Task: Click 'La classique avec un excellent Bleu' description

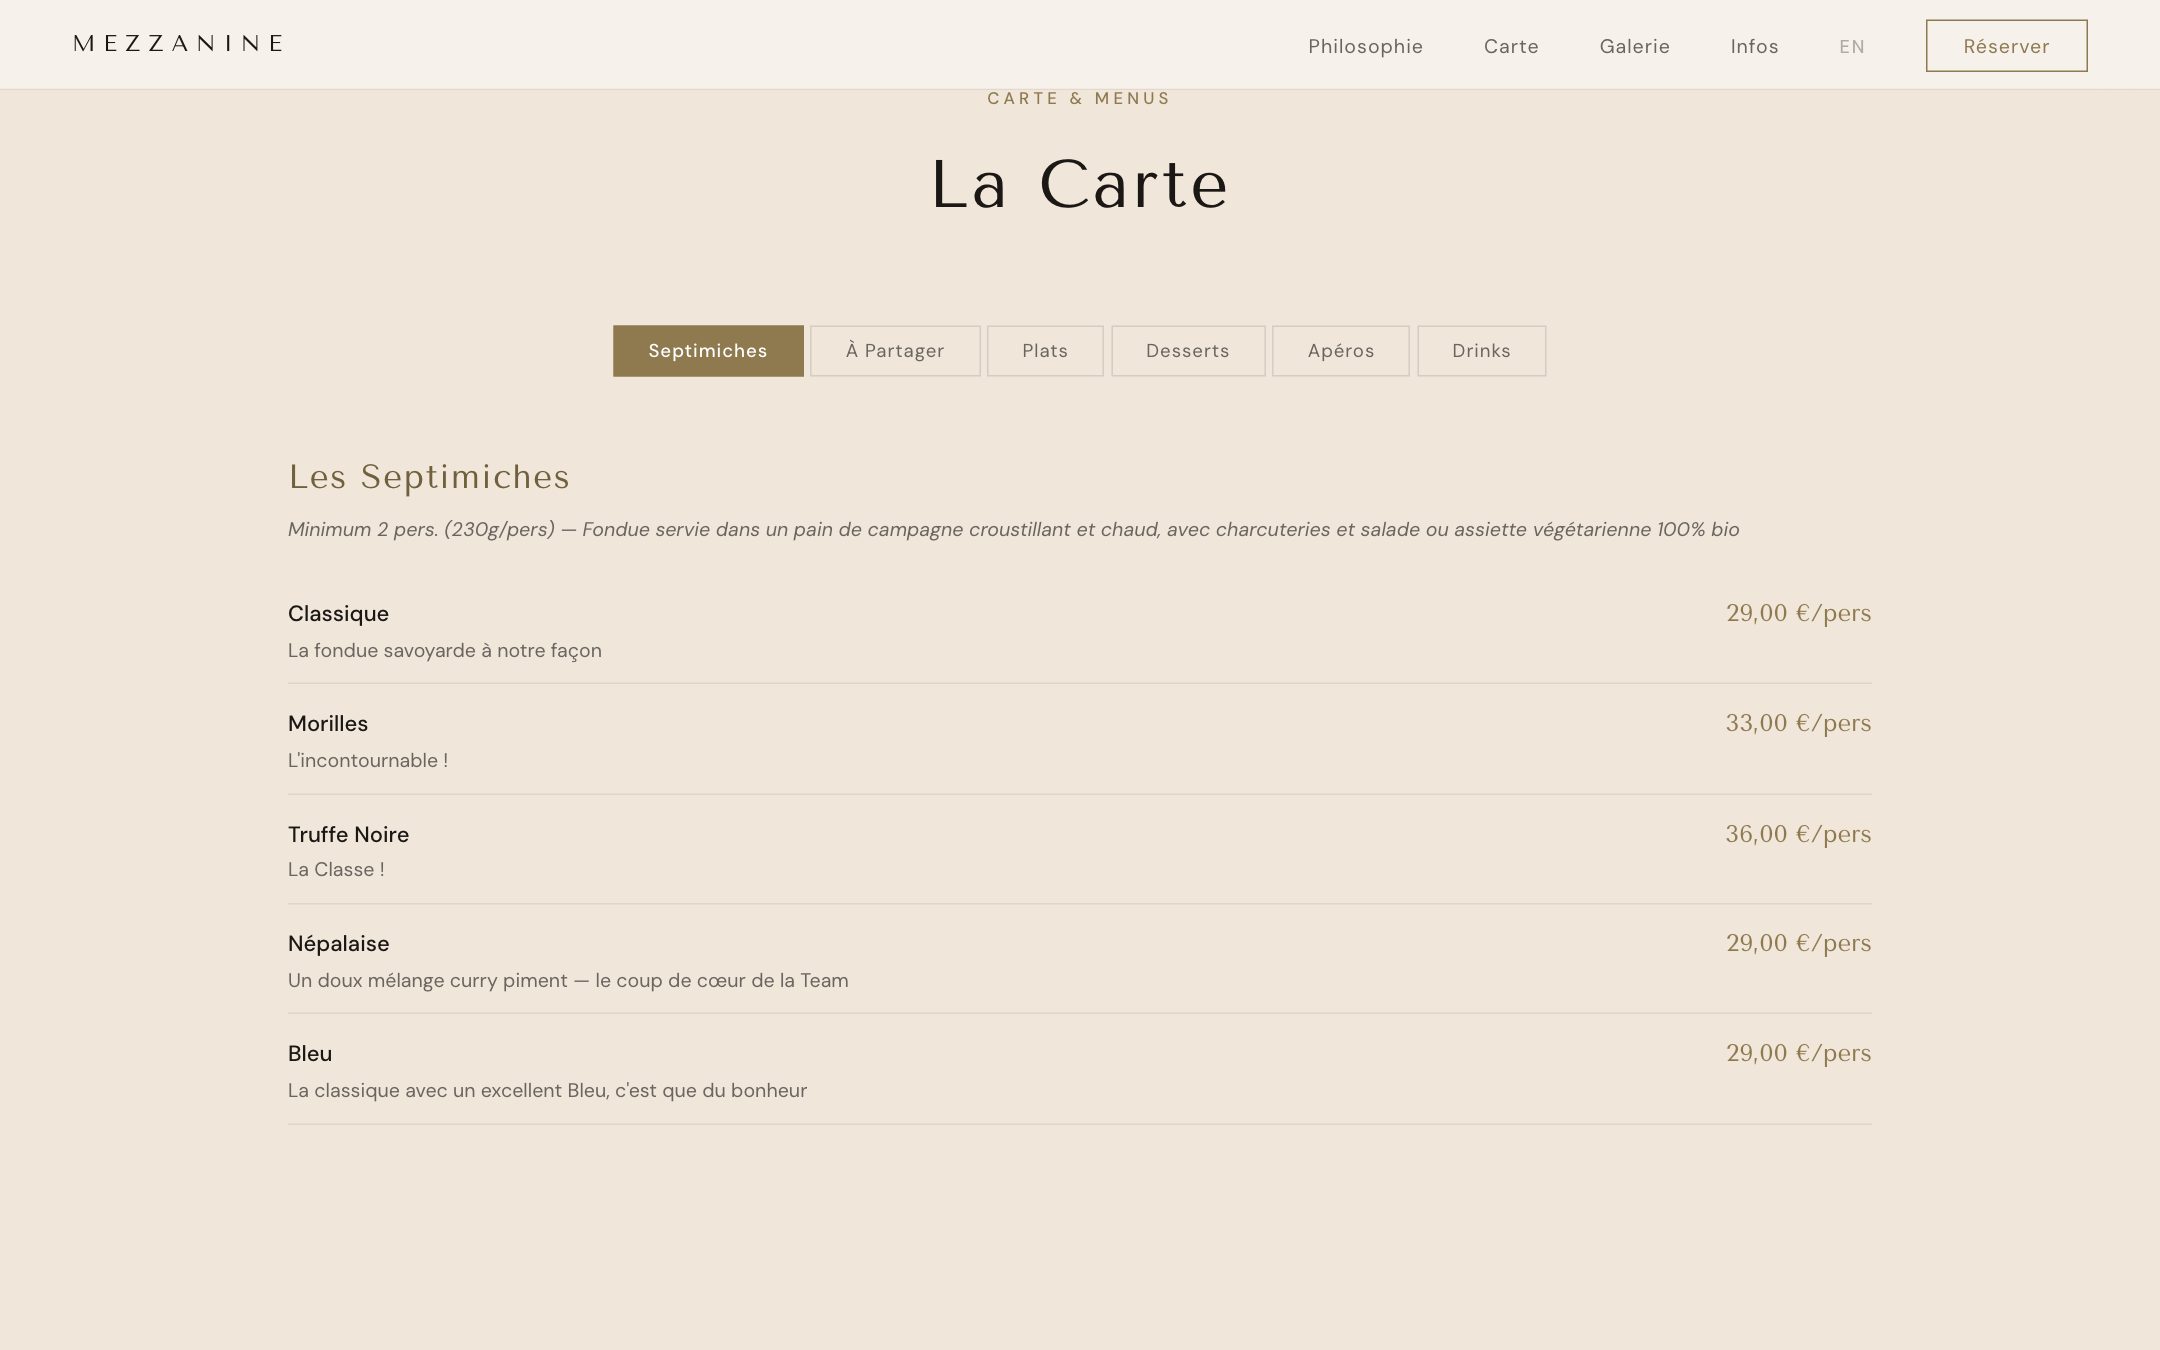Action: coord(547,1091)
